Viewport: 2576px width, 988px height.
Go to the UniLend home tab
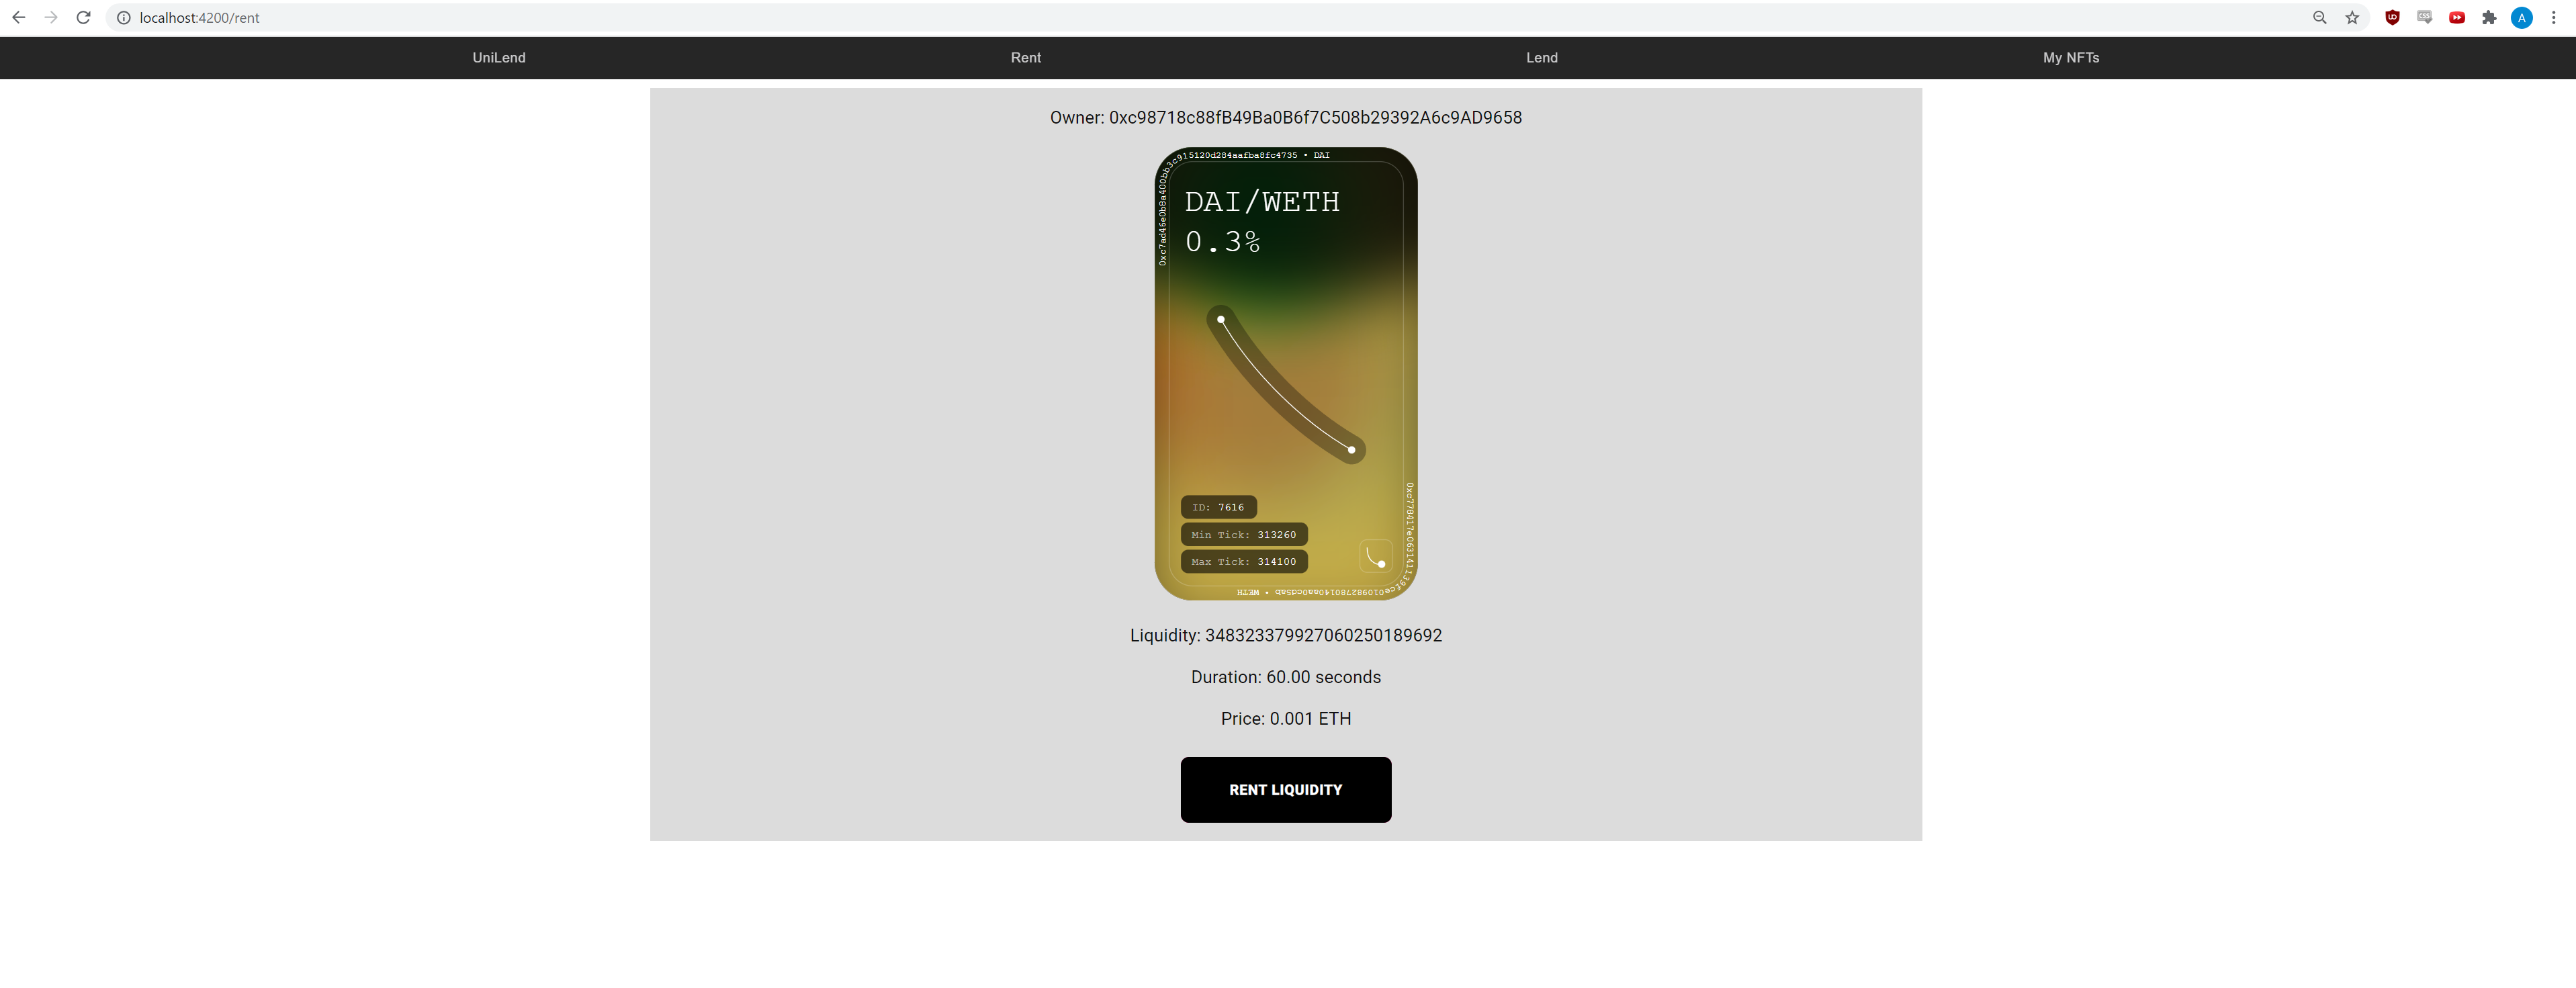499,58
